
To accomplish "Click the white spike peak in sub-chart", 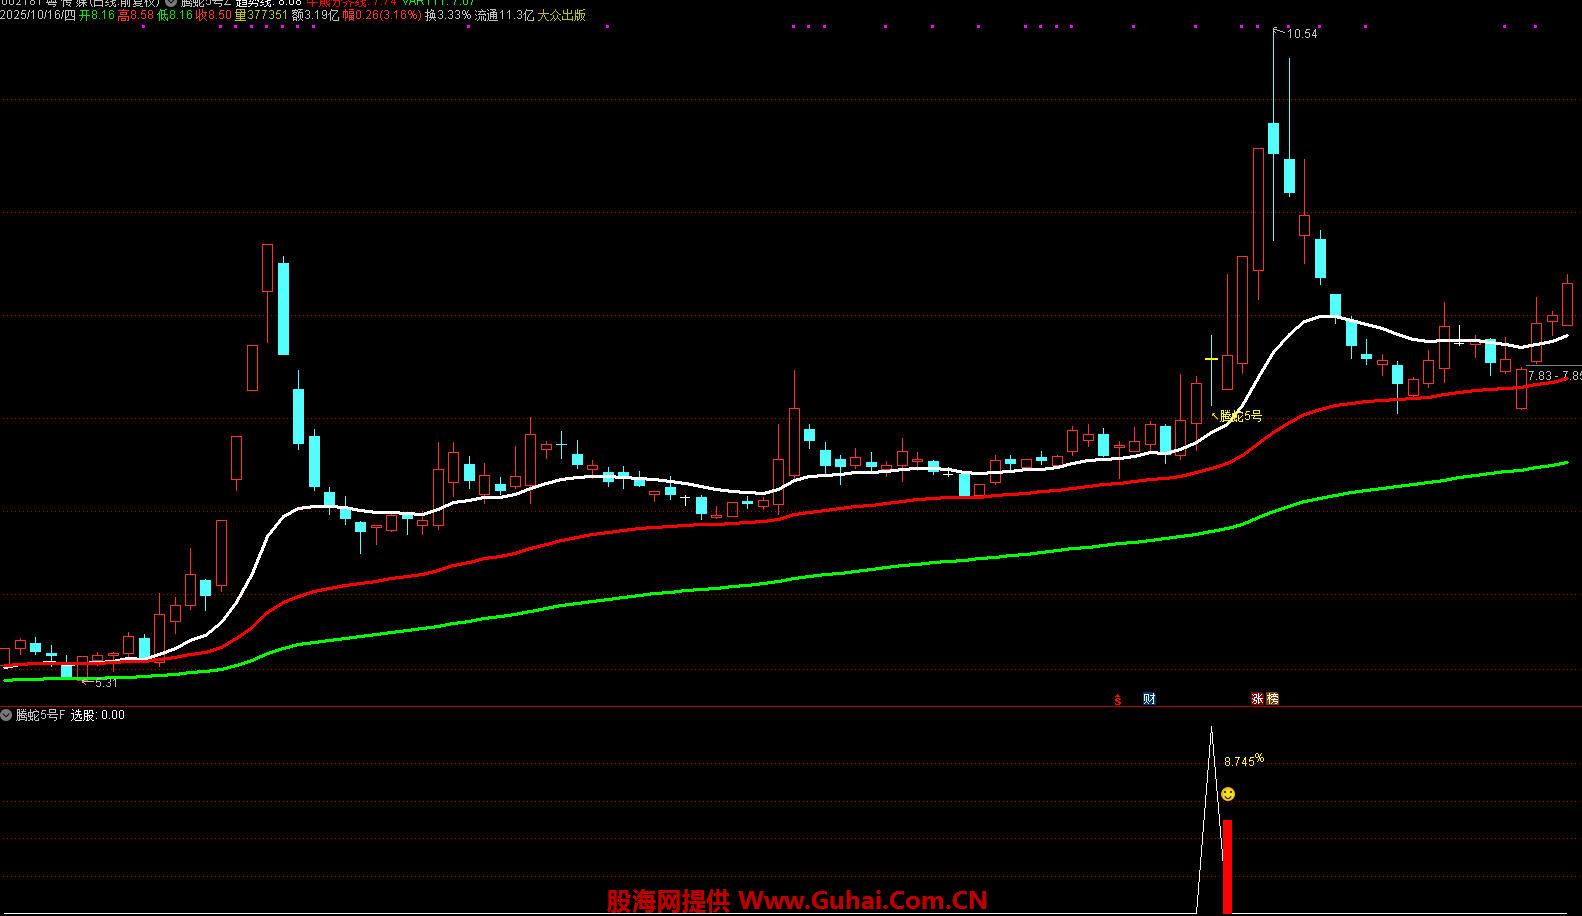I will point(1211,730).
